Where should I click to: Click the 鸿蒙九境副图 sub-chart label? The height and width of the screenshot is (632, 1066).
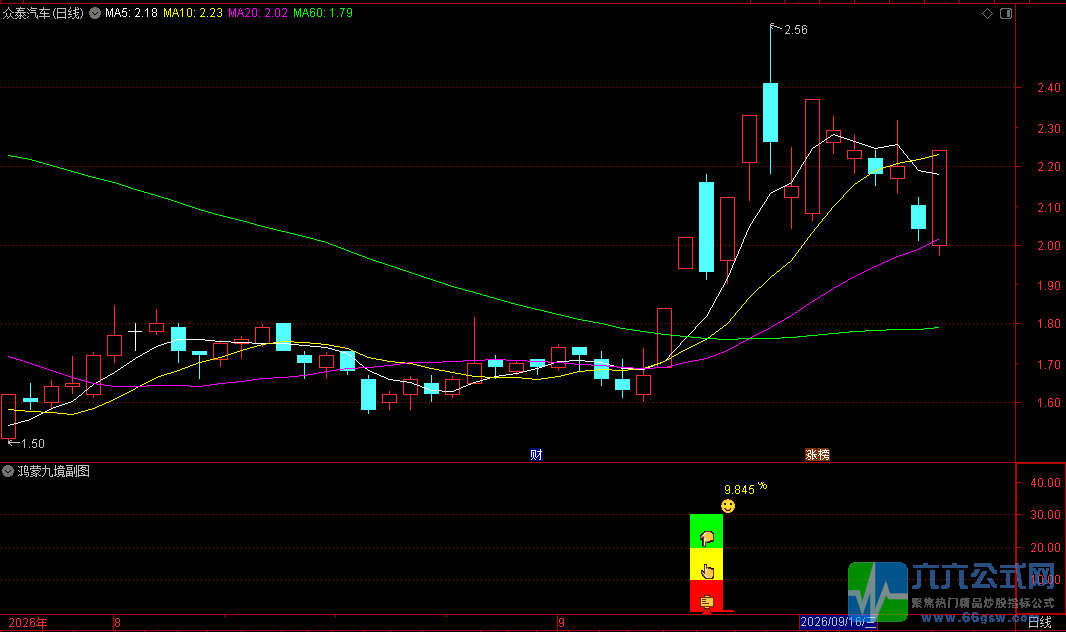[x=54, y=471]
